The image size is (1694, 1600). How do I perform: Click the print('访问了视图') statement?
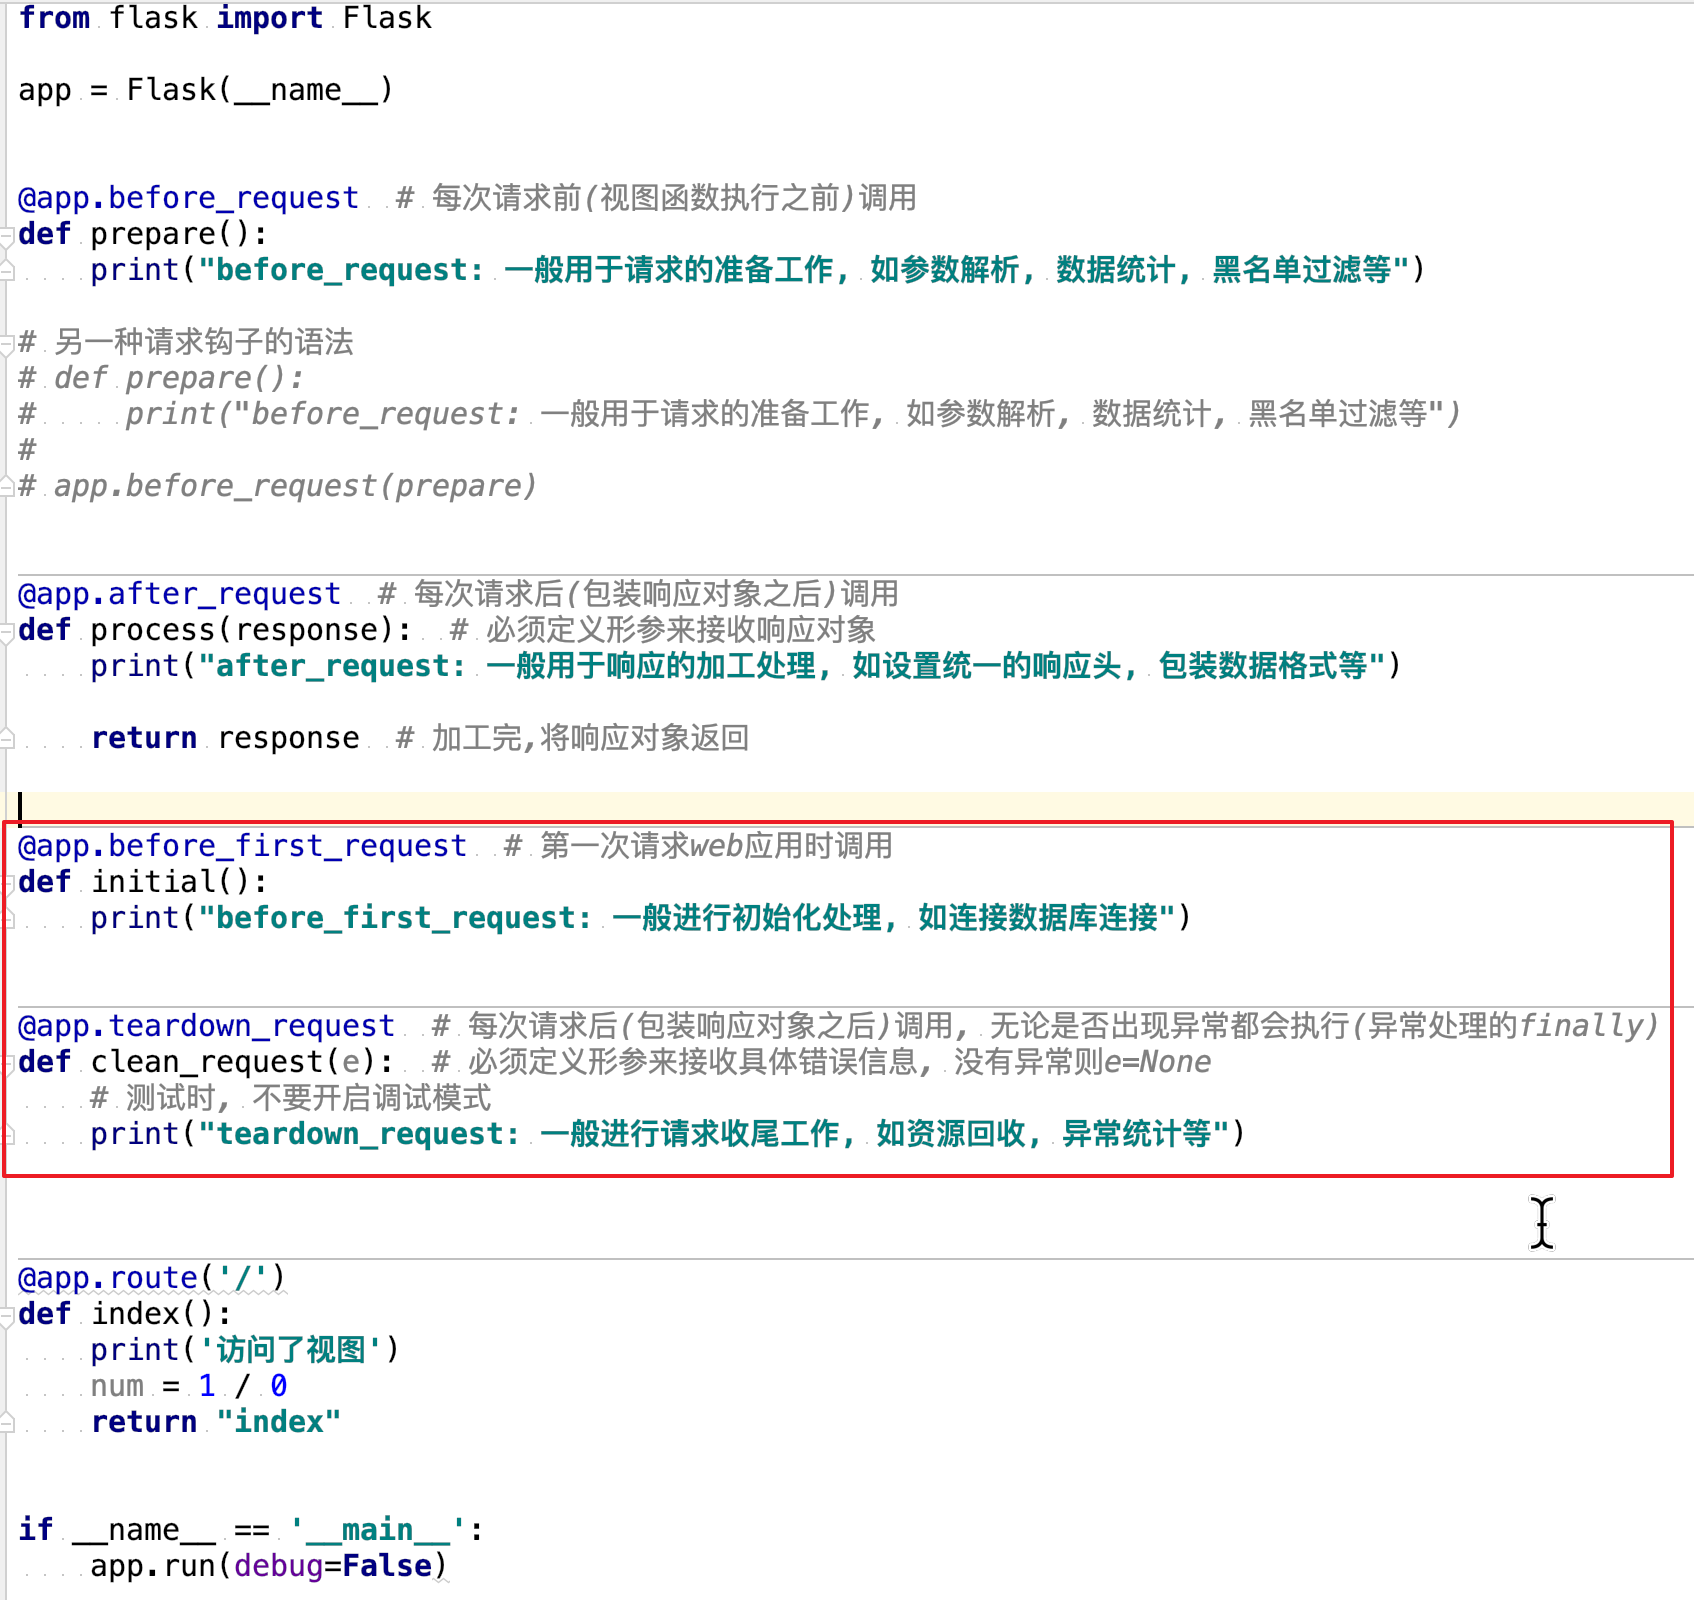click(245, 1350)
